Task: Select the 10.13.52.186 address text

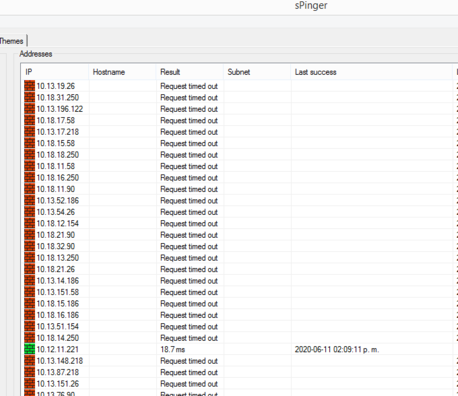Action: tap(58, 200)
